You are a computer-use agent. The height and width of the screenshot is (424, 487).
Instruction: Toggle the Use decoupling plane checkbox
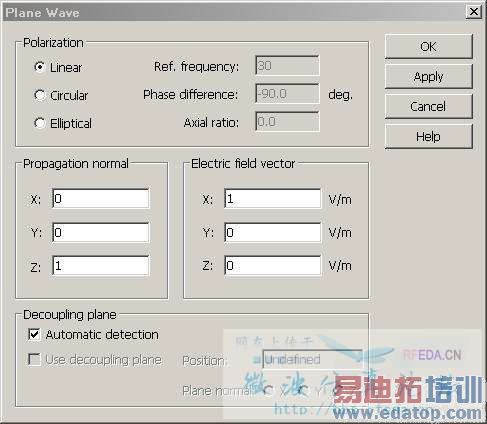(34, 360)
